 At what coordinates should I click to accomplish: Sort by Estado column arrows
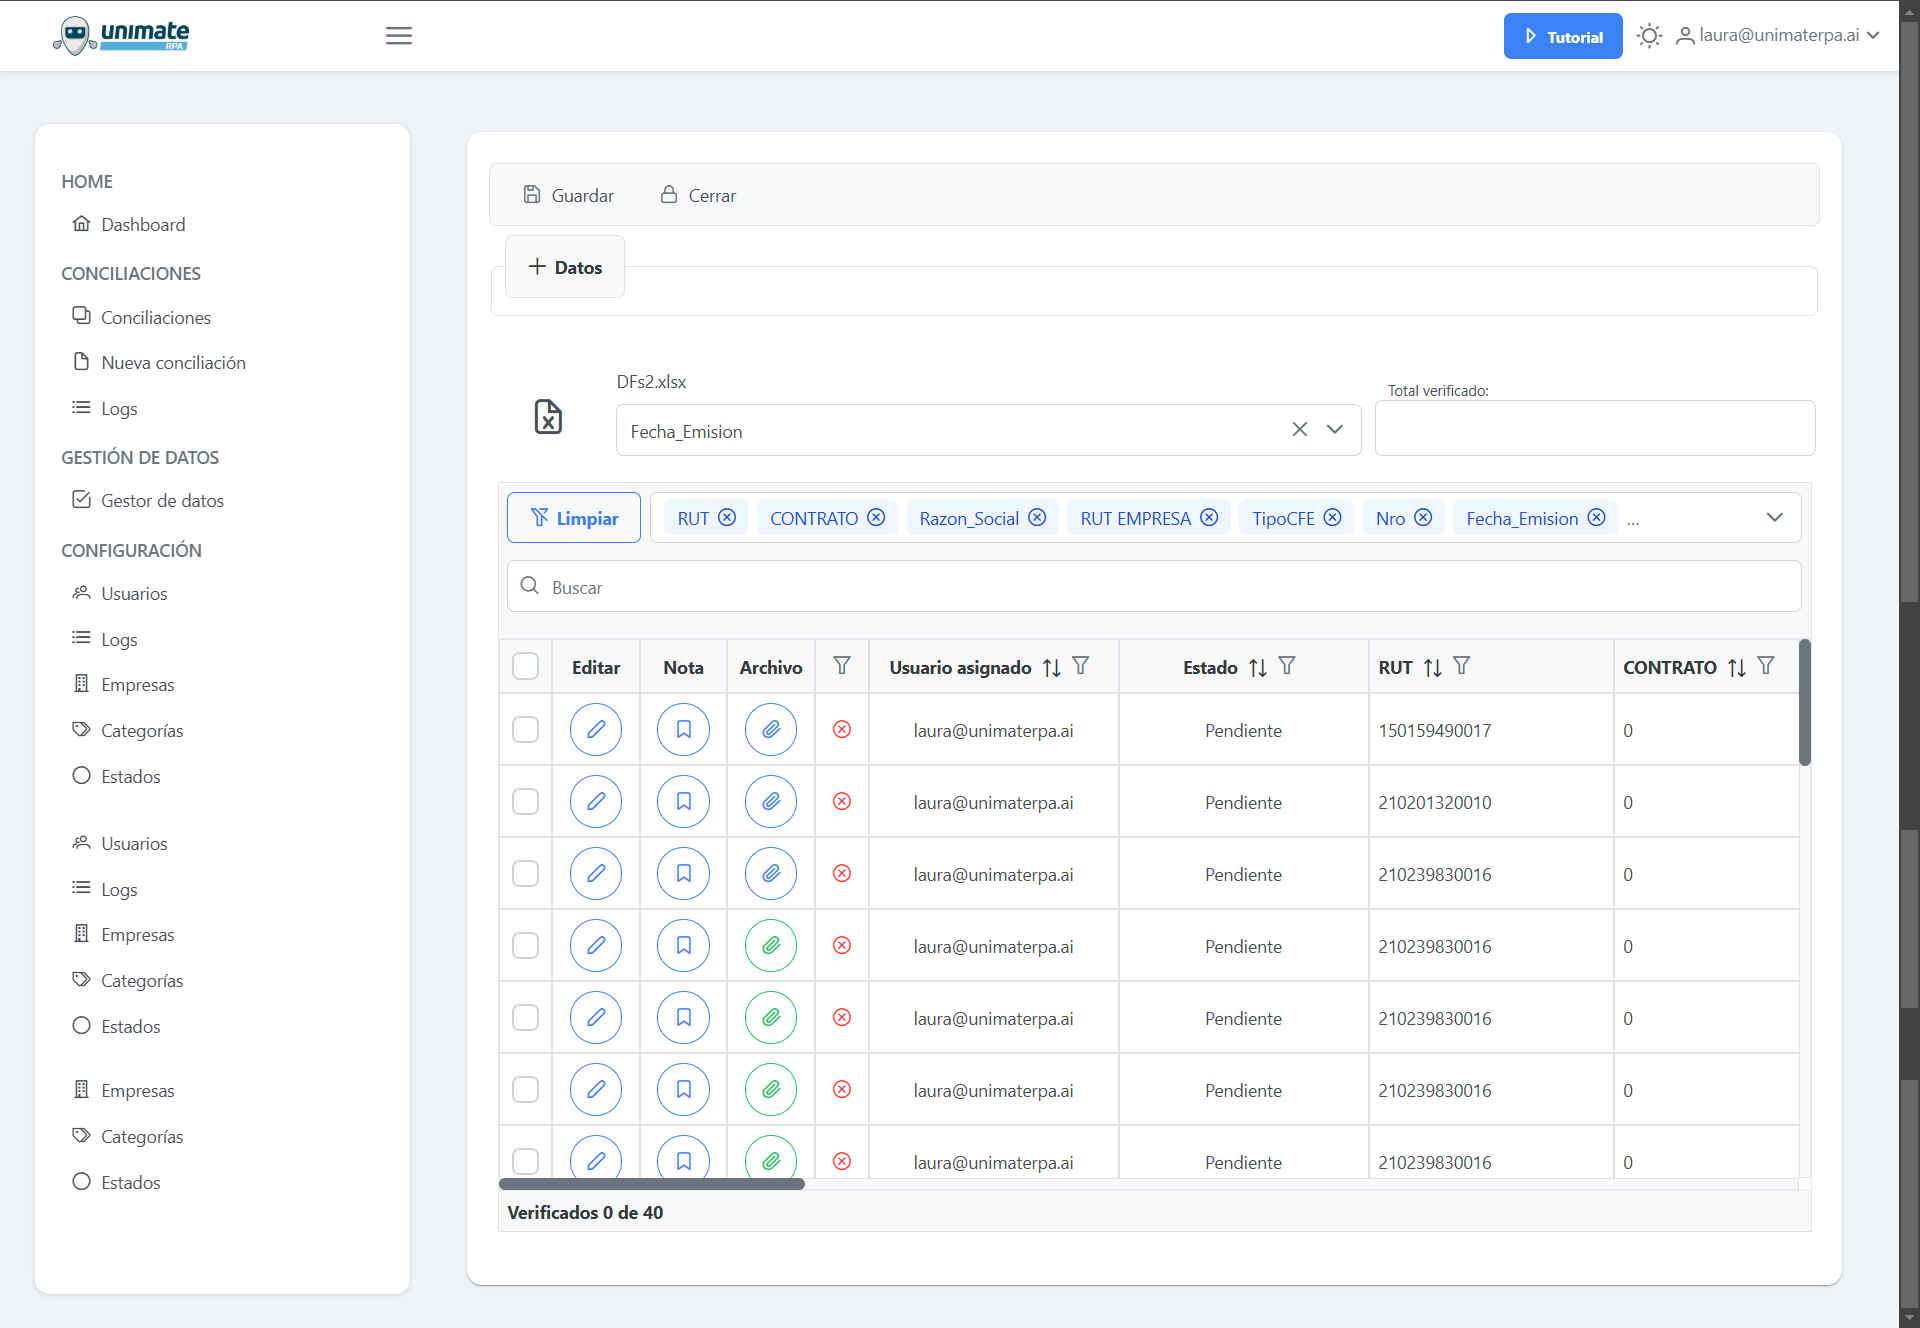pyautogui.click(x=1257, y=668)
